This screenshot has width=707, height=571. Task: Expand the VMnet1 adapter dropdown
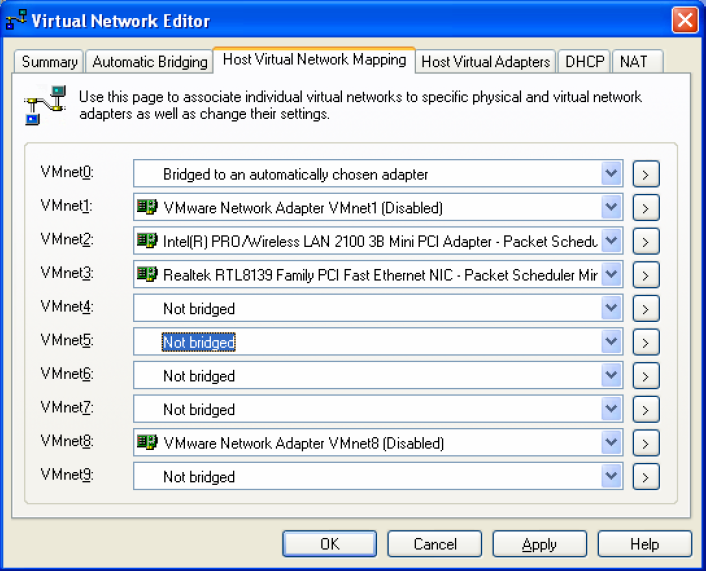coord(611,207)
